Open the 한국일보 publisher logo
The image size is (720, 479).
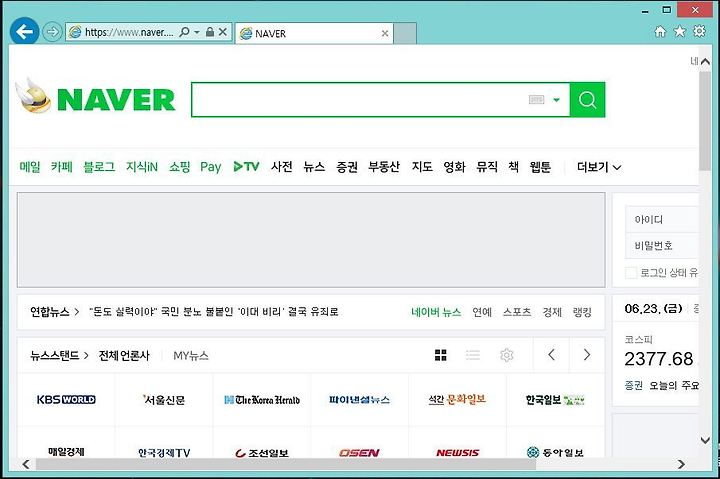click(555, 400)
